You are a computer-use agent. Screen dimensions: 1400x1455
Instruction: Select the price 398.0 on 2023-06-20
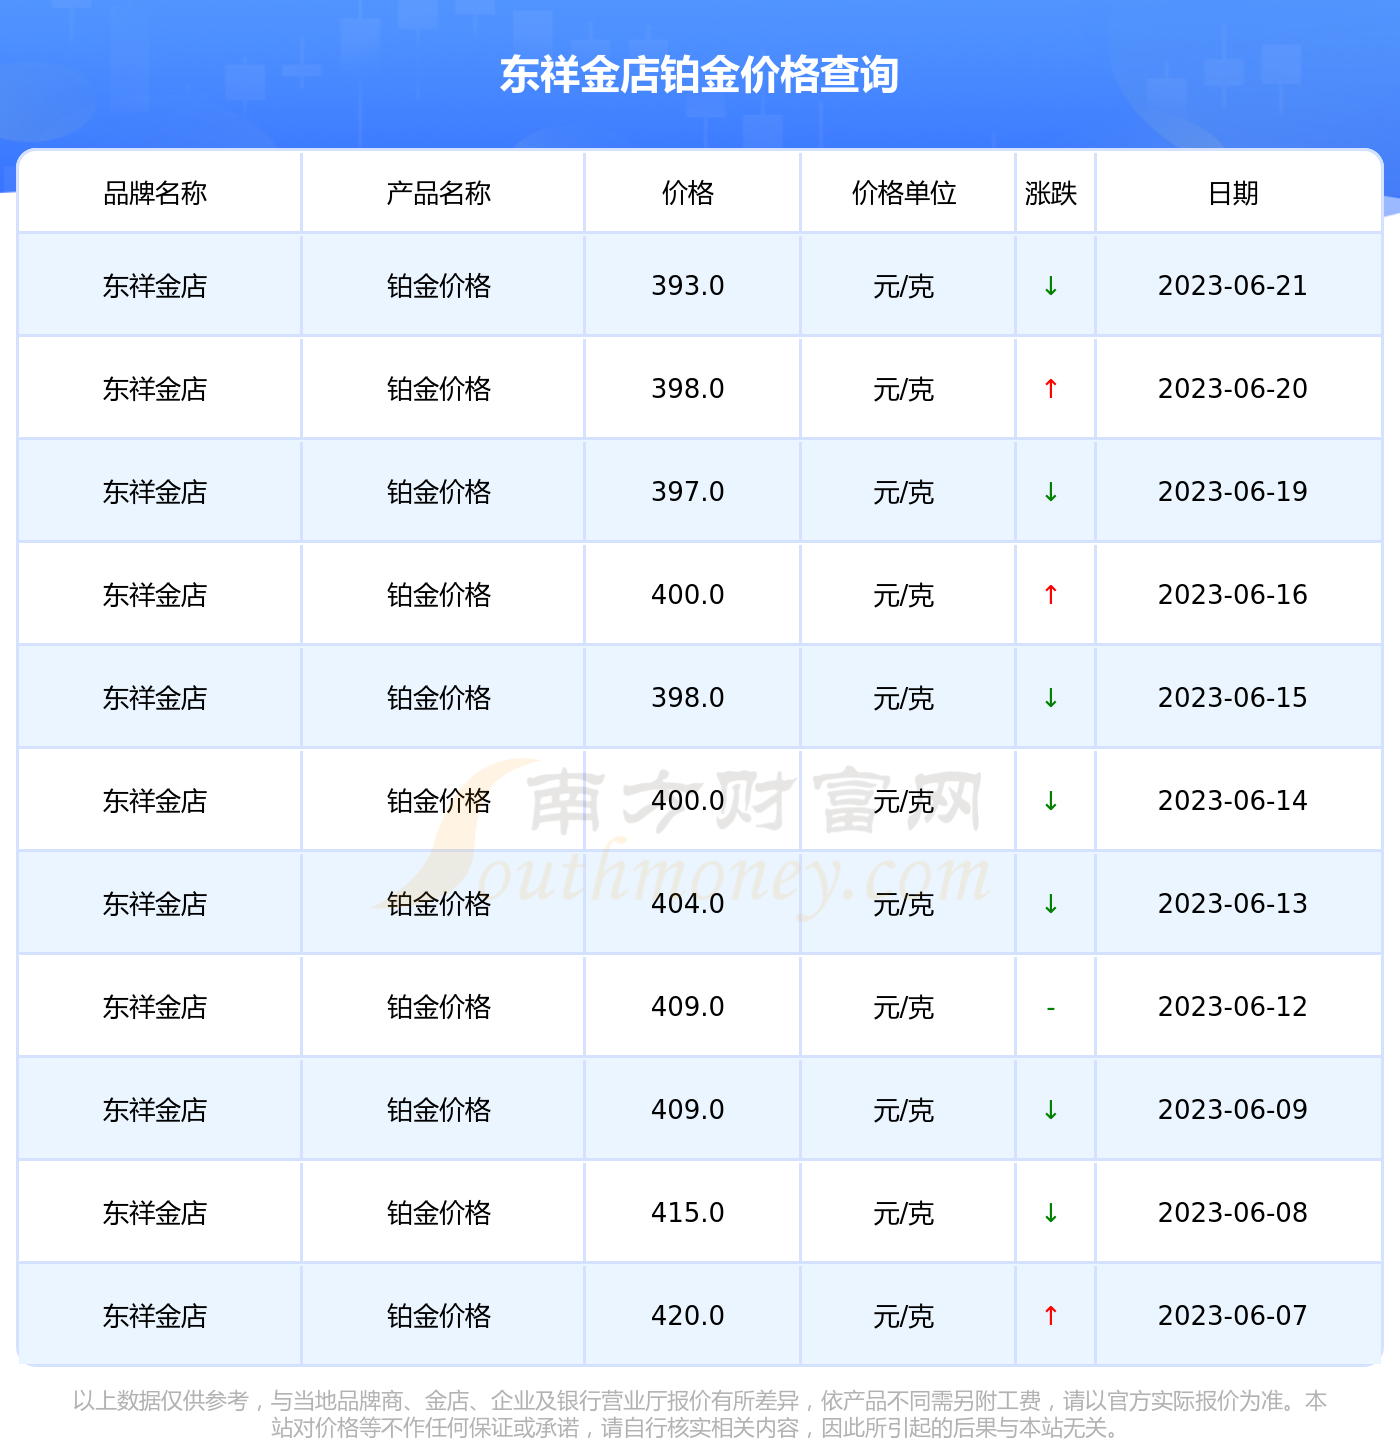point(688,389)
